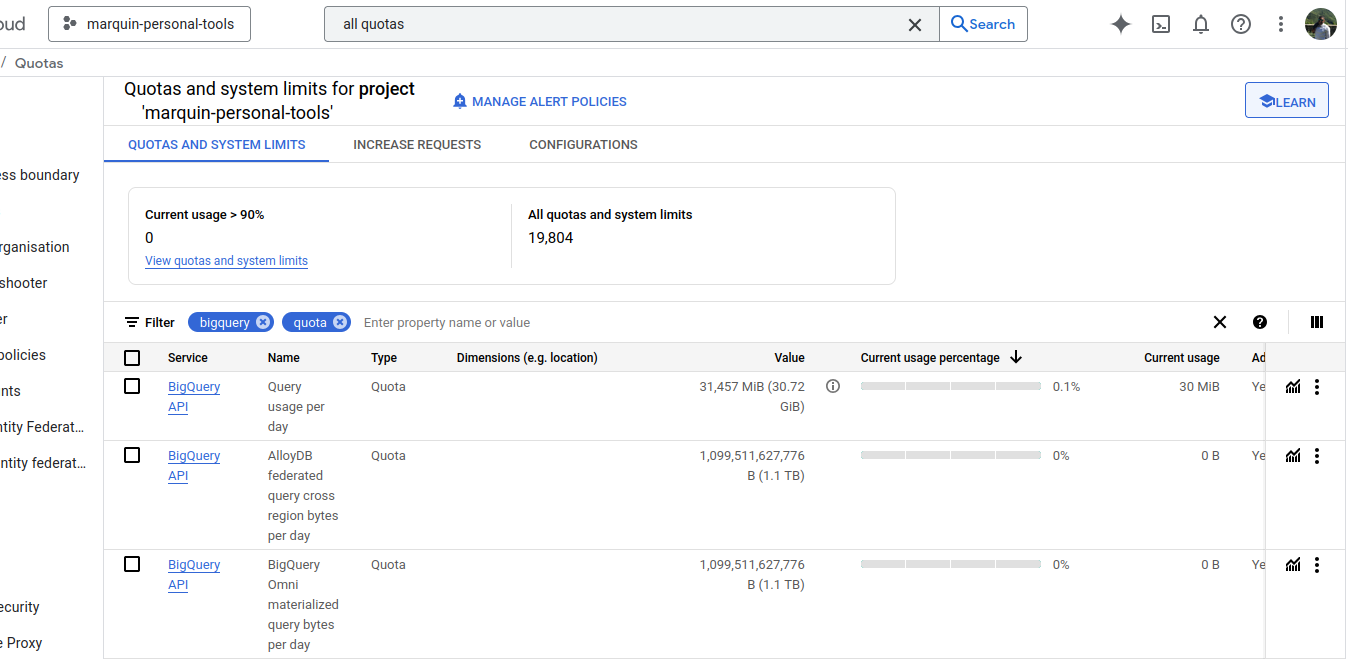The width and height of the screenshot is (1348, 659).
Task: Click info icon beside 31,457 MiB value
Action: pos(833,386)
